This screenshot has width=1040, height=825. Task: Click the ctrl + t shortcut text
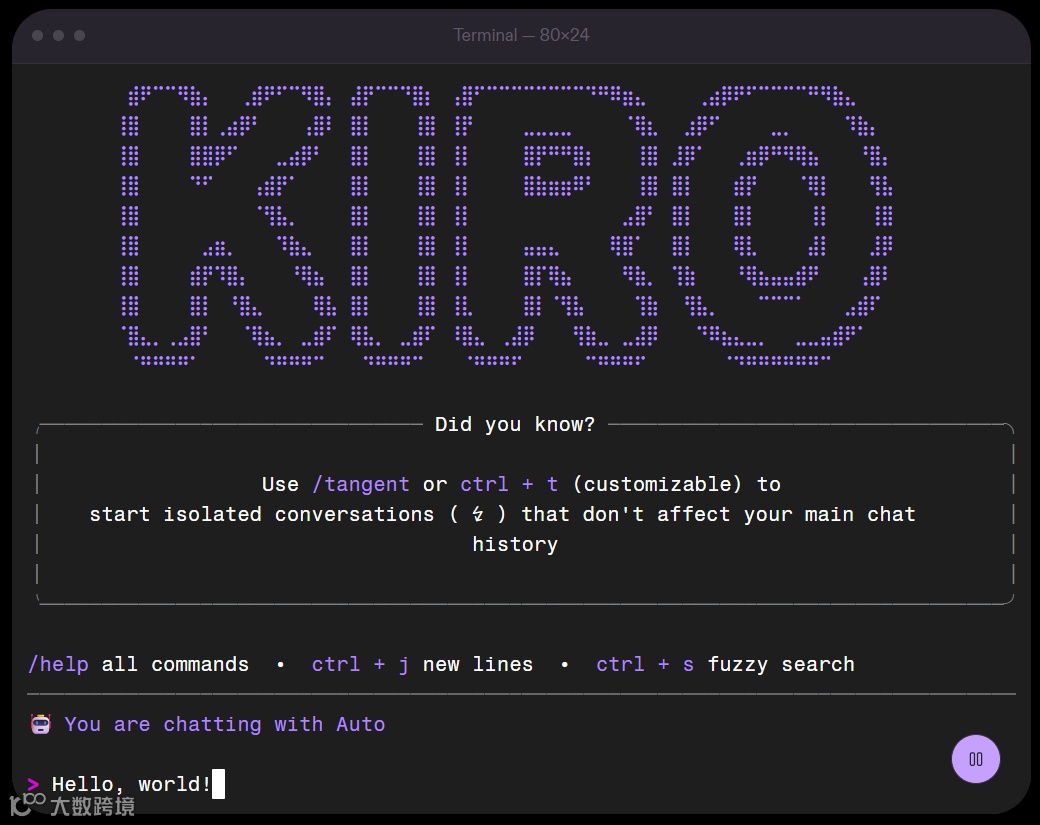click(509, 484)
